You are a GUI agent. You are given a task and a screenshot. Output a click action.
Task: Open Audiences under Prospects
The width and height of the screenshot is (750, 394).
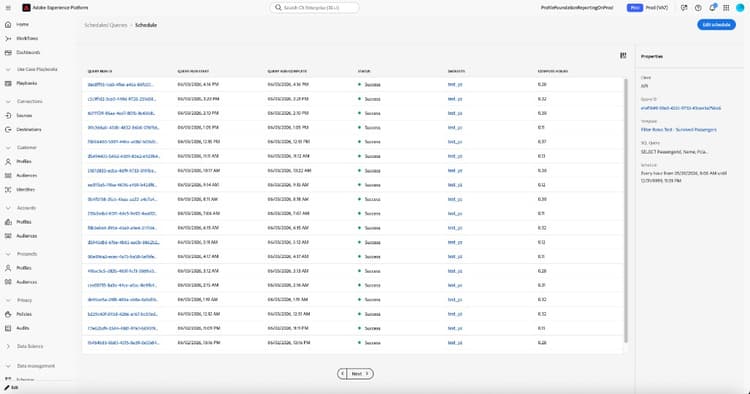pyautogui.click(x=26, y=282)
